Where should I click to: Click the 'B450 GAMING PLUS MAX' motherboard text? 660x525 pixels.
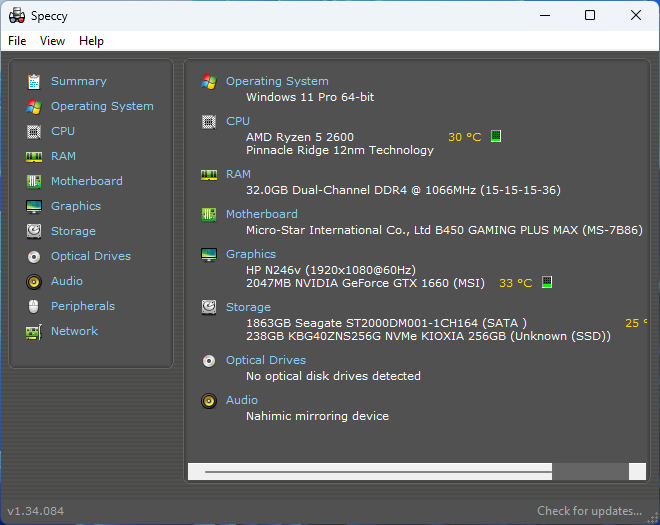[506, 230]
